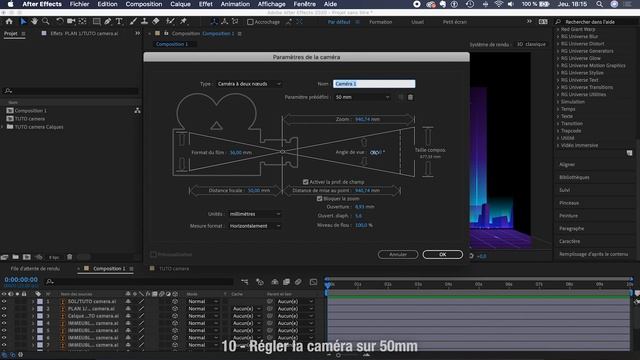This screenshot has height=360, width=640.
Task: Select the Zoom magnifier tool
Action: tap(46, 21)
